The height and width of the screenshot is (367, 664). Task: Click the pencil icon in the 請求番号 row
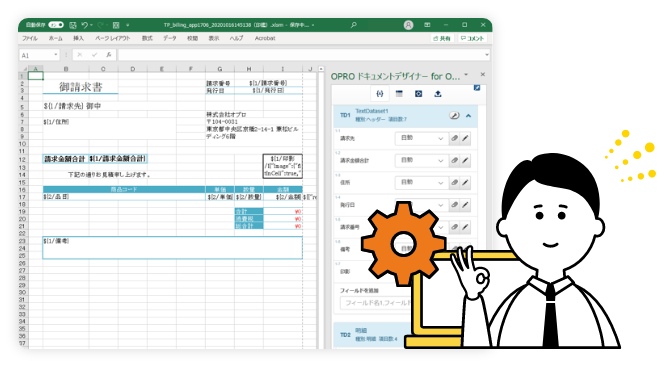465,227
